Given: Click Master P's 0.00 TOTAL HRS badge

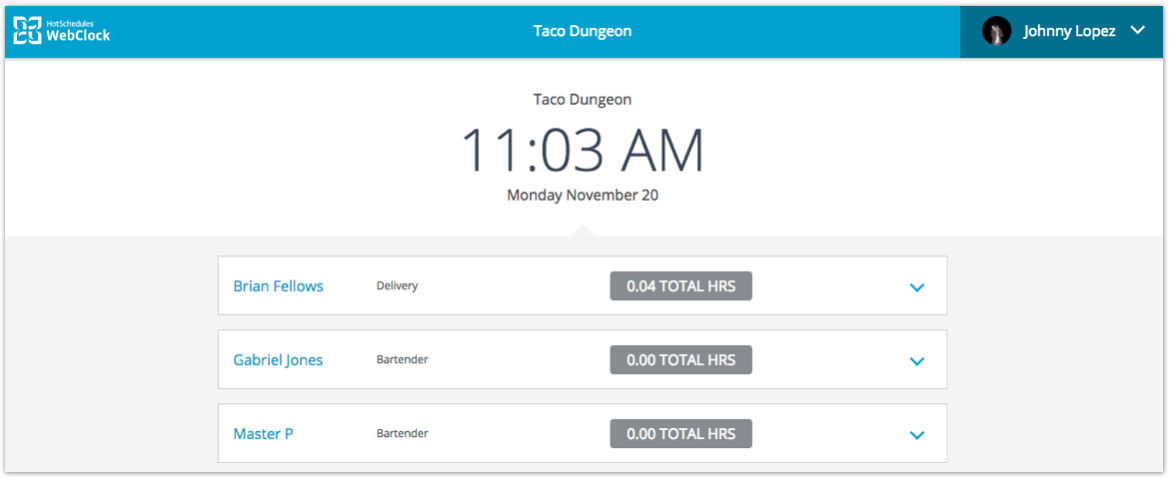Looking at the screenshot, I should coord(681,434).
